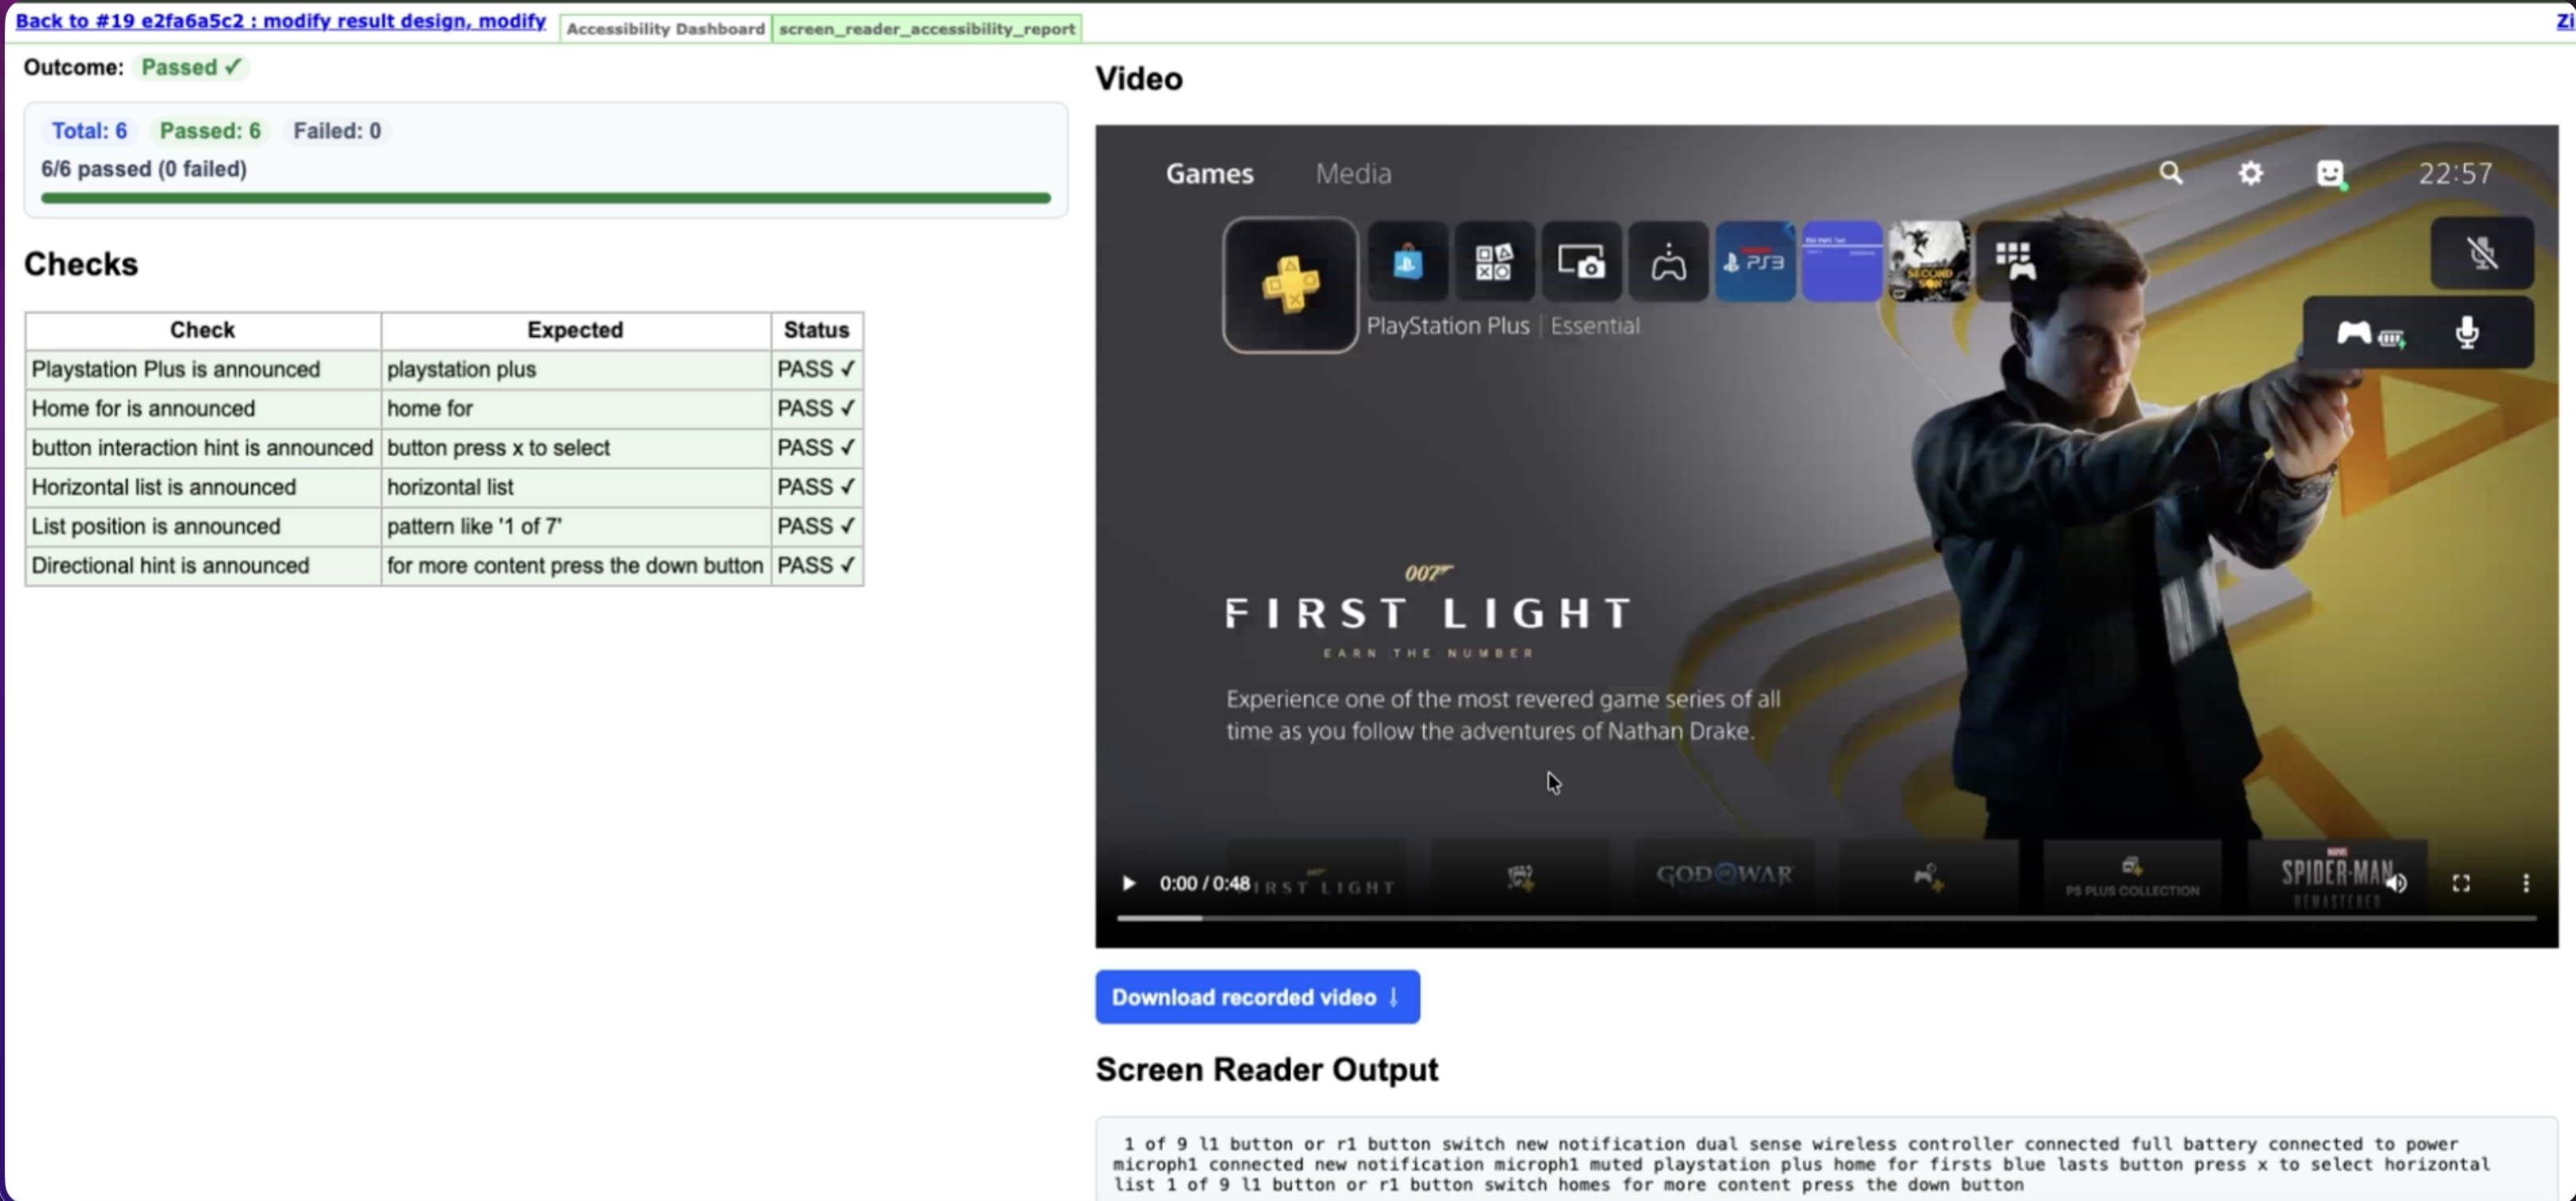Click PASS status for Directional hint row

[816, 565]
